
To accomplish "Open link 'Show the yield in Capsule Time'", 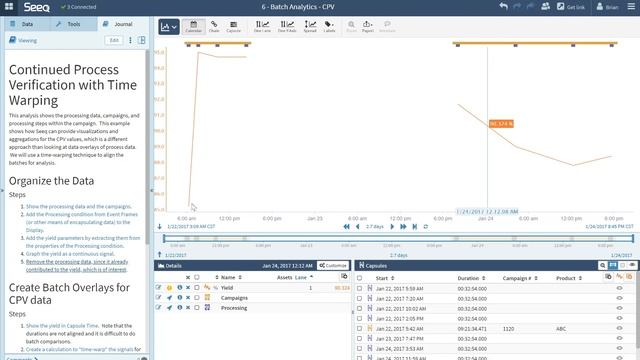I will pos(62,326).
